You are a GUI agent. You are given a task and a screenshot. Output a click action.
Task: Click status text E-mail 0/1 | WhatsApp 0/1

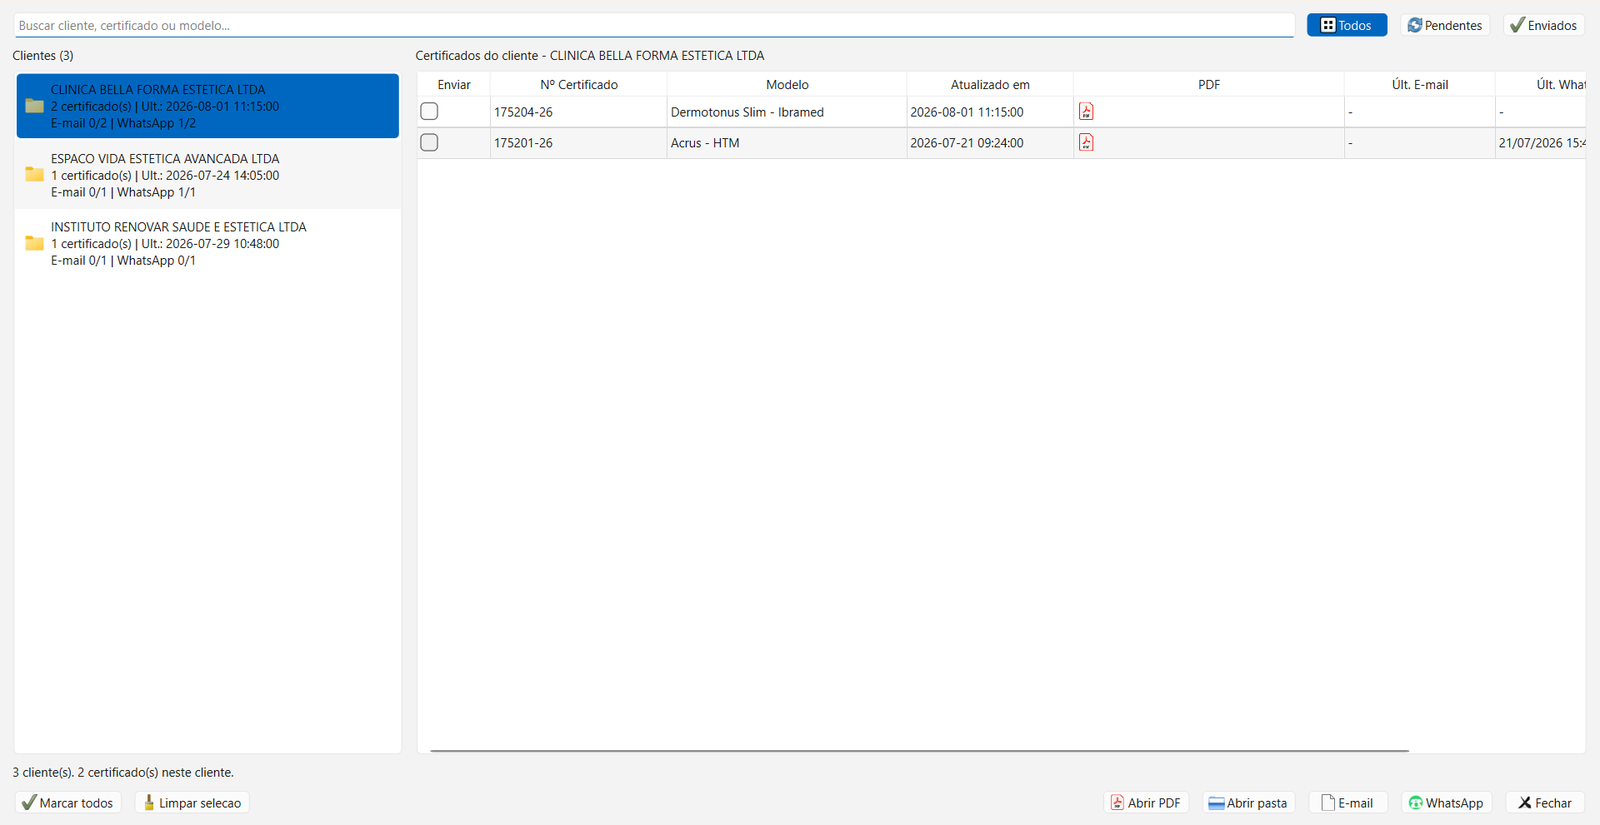(123, 260)
